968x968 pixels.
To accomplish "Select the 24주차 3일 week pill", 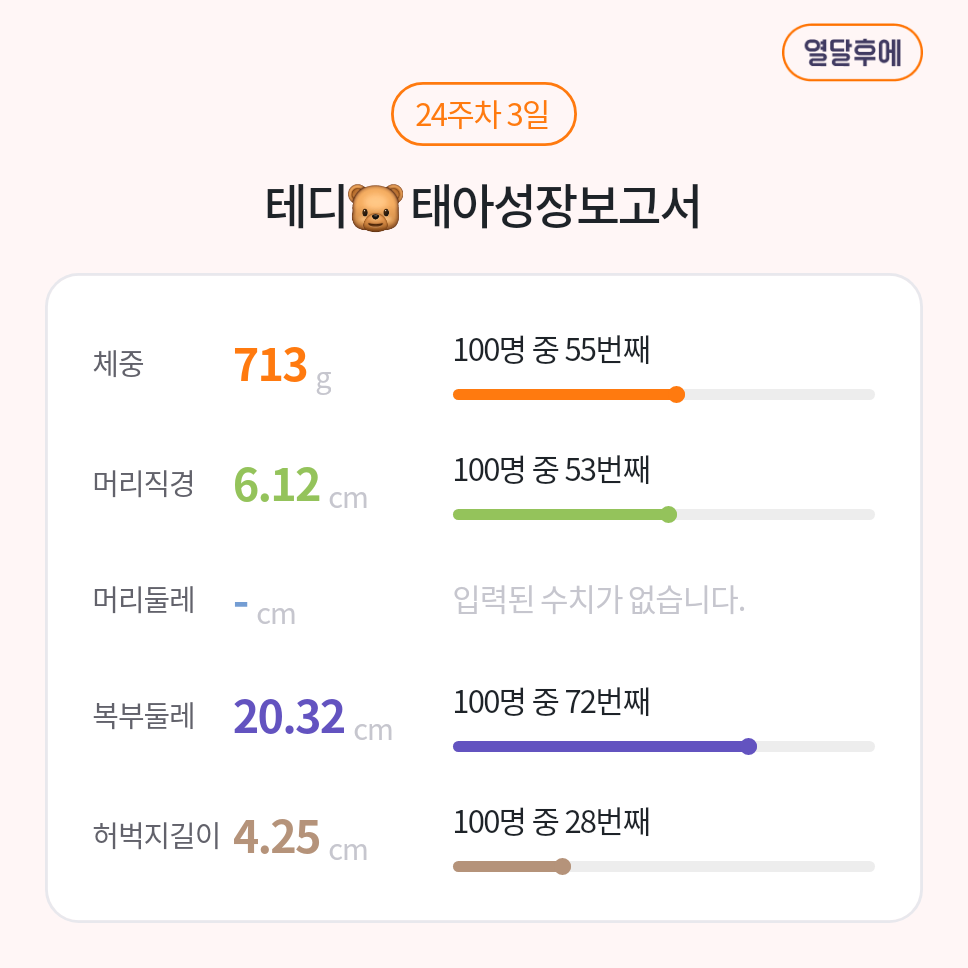I will 483,115.
